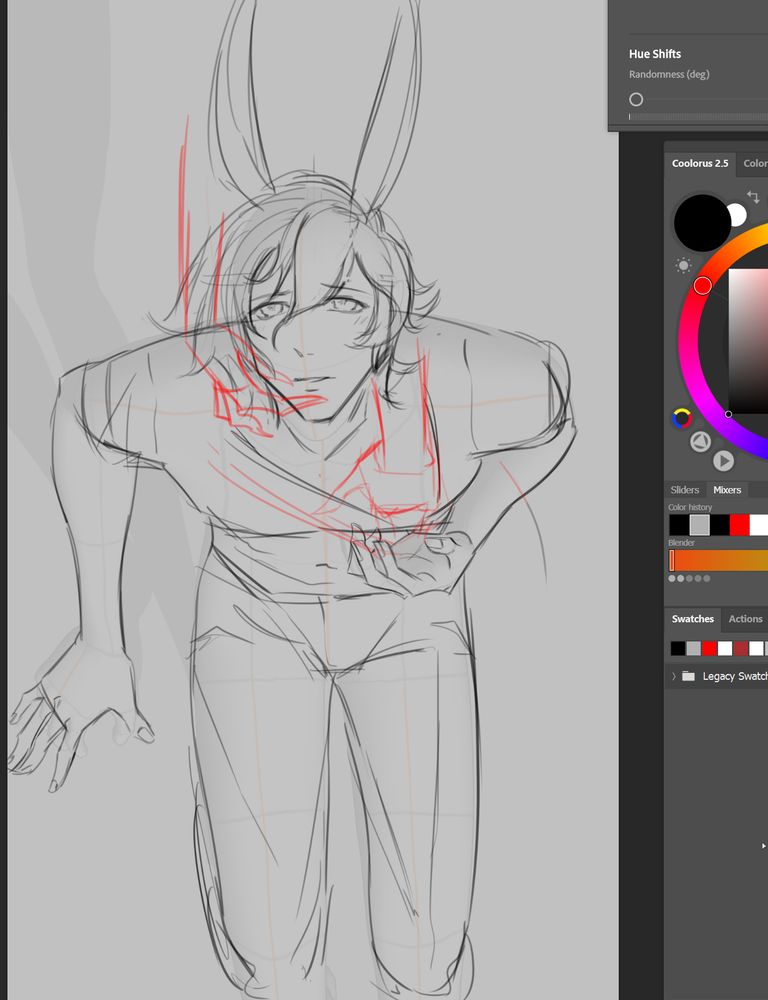Select the black swatch in the Swatches panel
Screen dimensions: 768x1000
pos(677,649)
